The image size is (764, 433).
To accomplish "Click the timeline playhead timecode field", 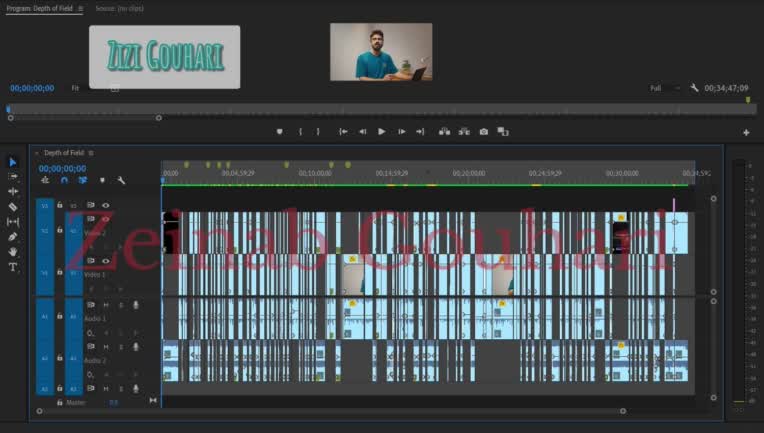I will [x=62, y=169].
